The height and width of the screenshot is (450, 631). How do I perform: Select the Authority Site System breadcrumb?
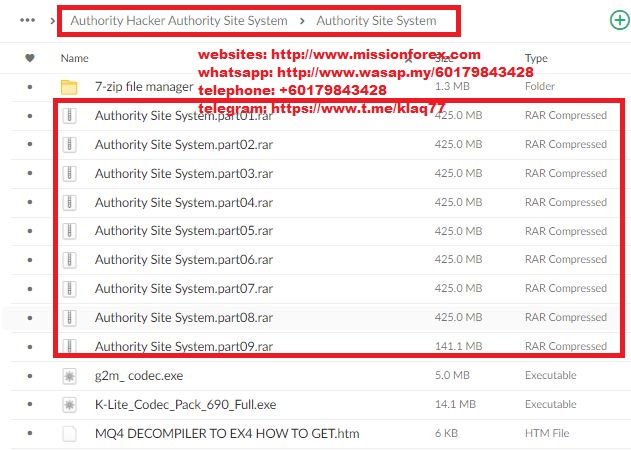coord(376,21)
